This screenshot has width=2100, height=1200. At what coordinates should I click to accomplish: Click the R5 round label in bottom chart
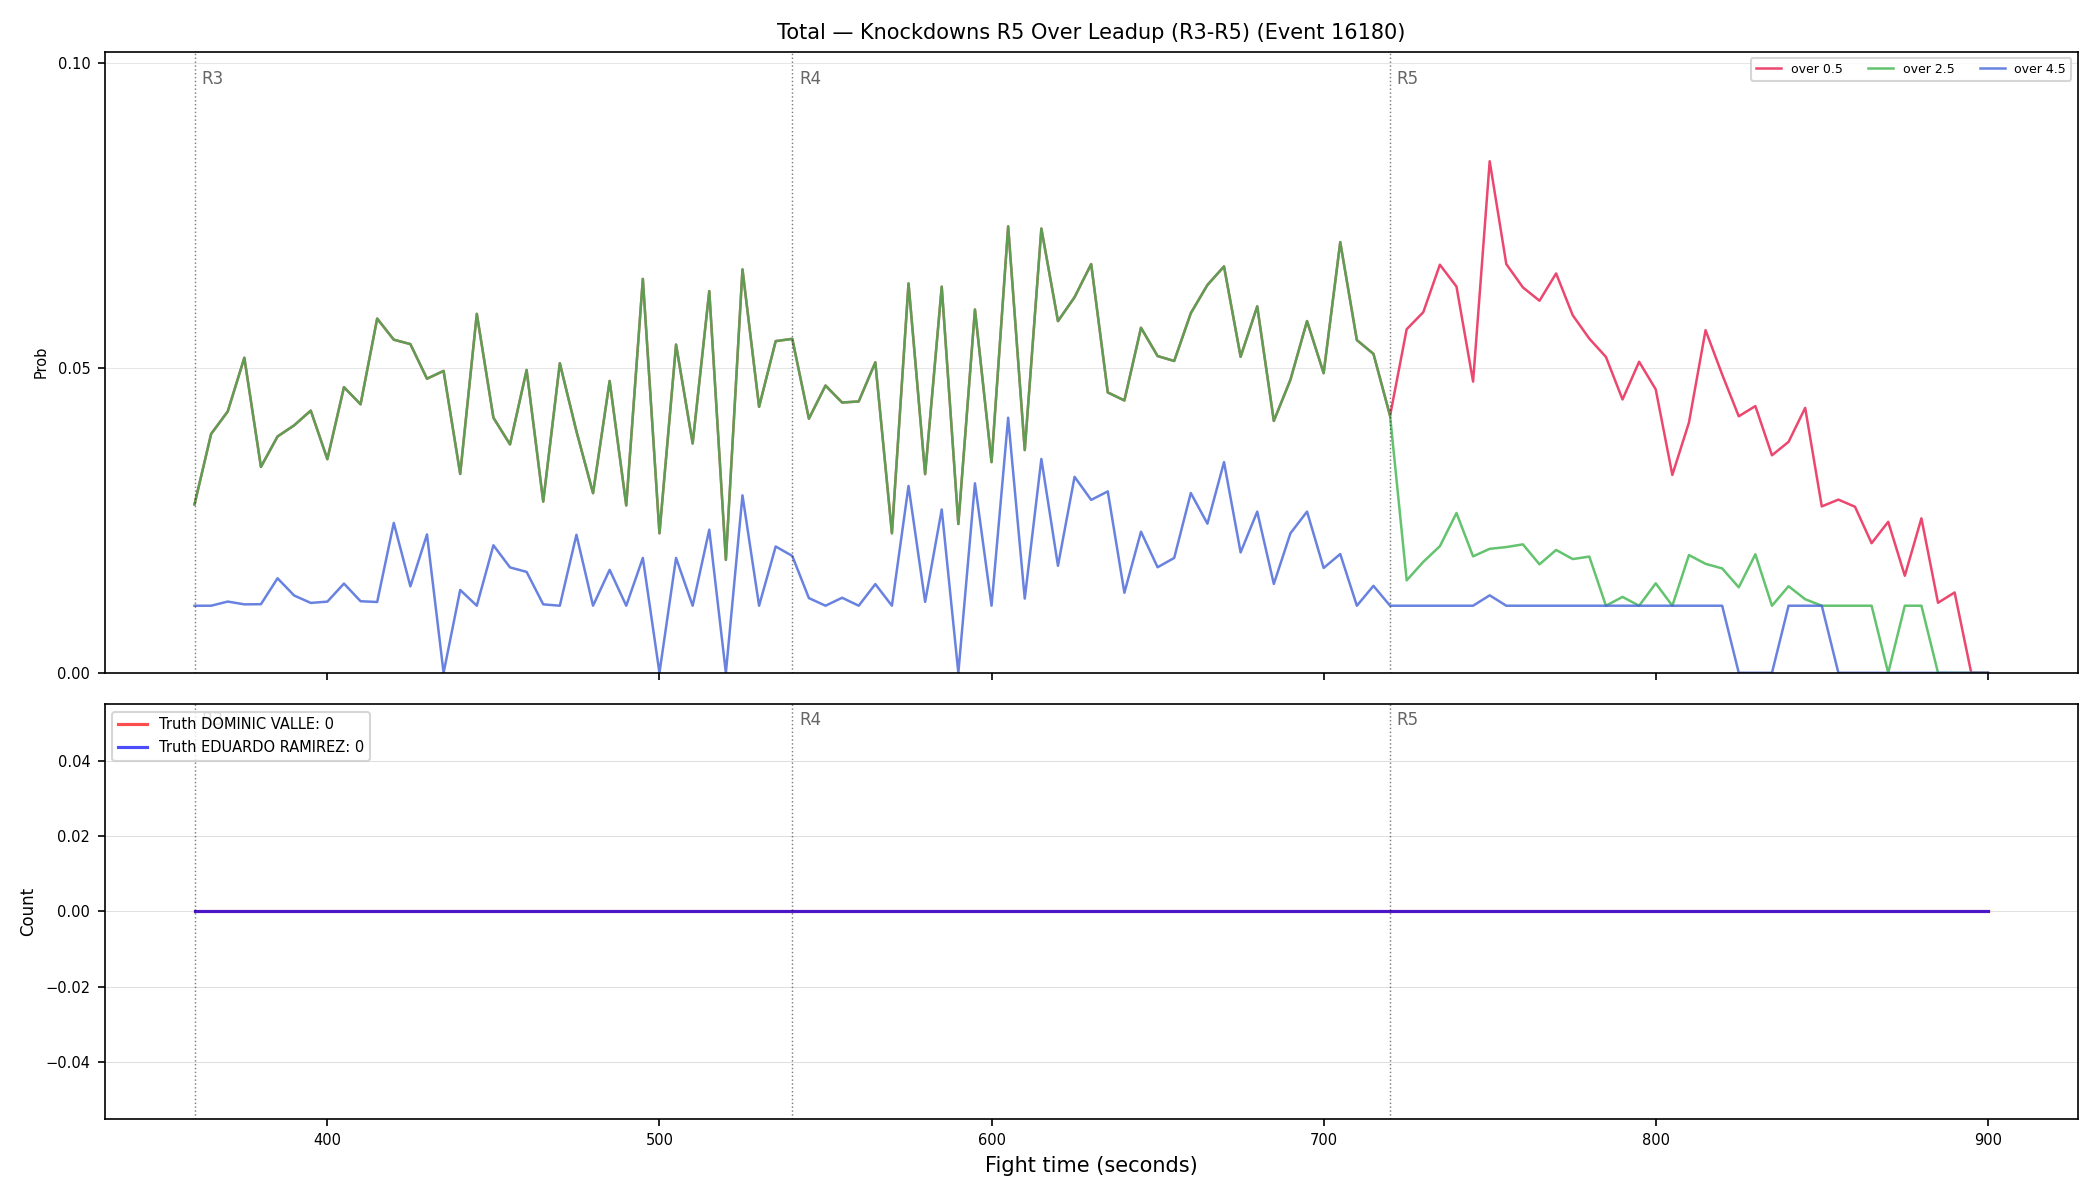pos(1407,719)
